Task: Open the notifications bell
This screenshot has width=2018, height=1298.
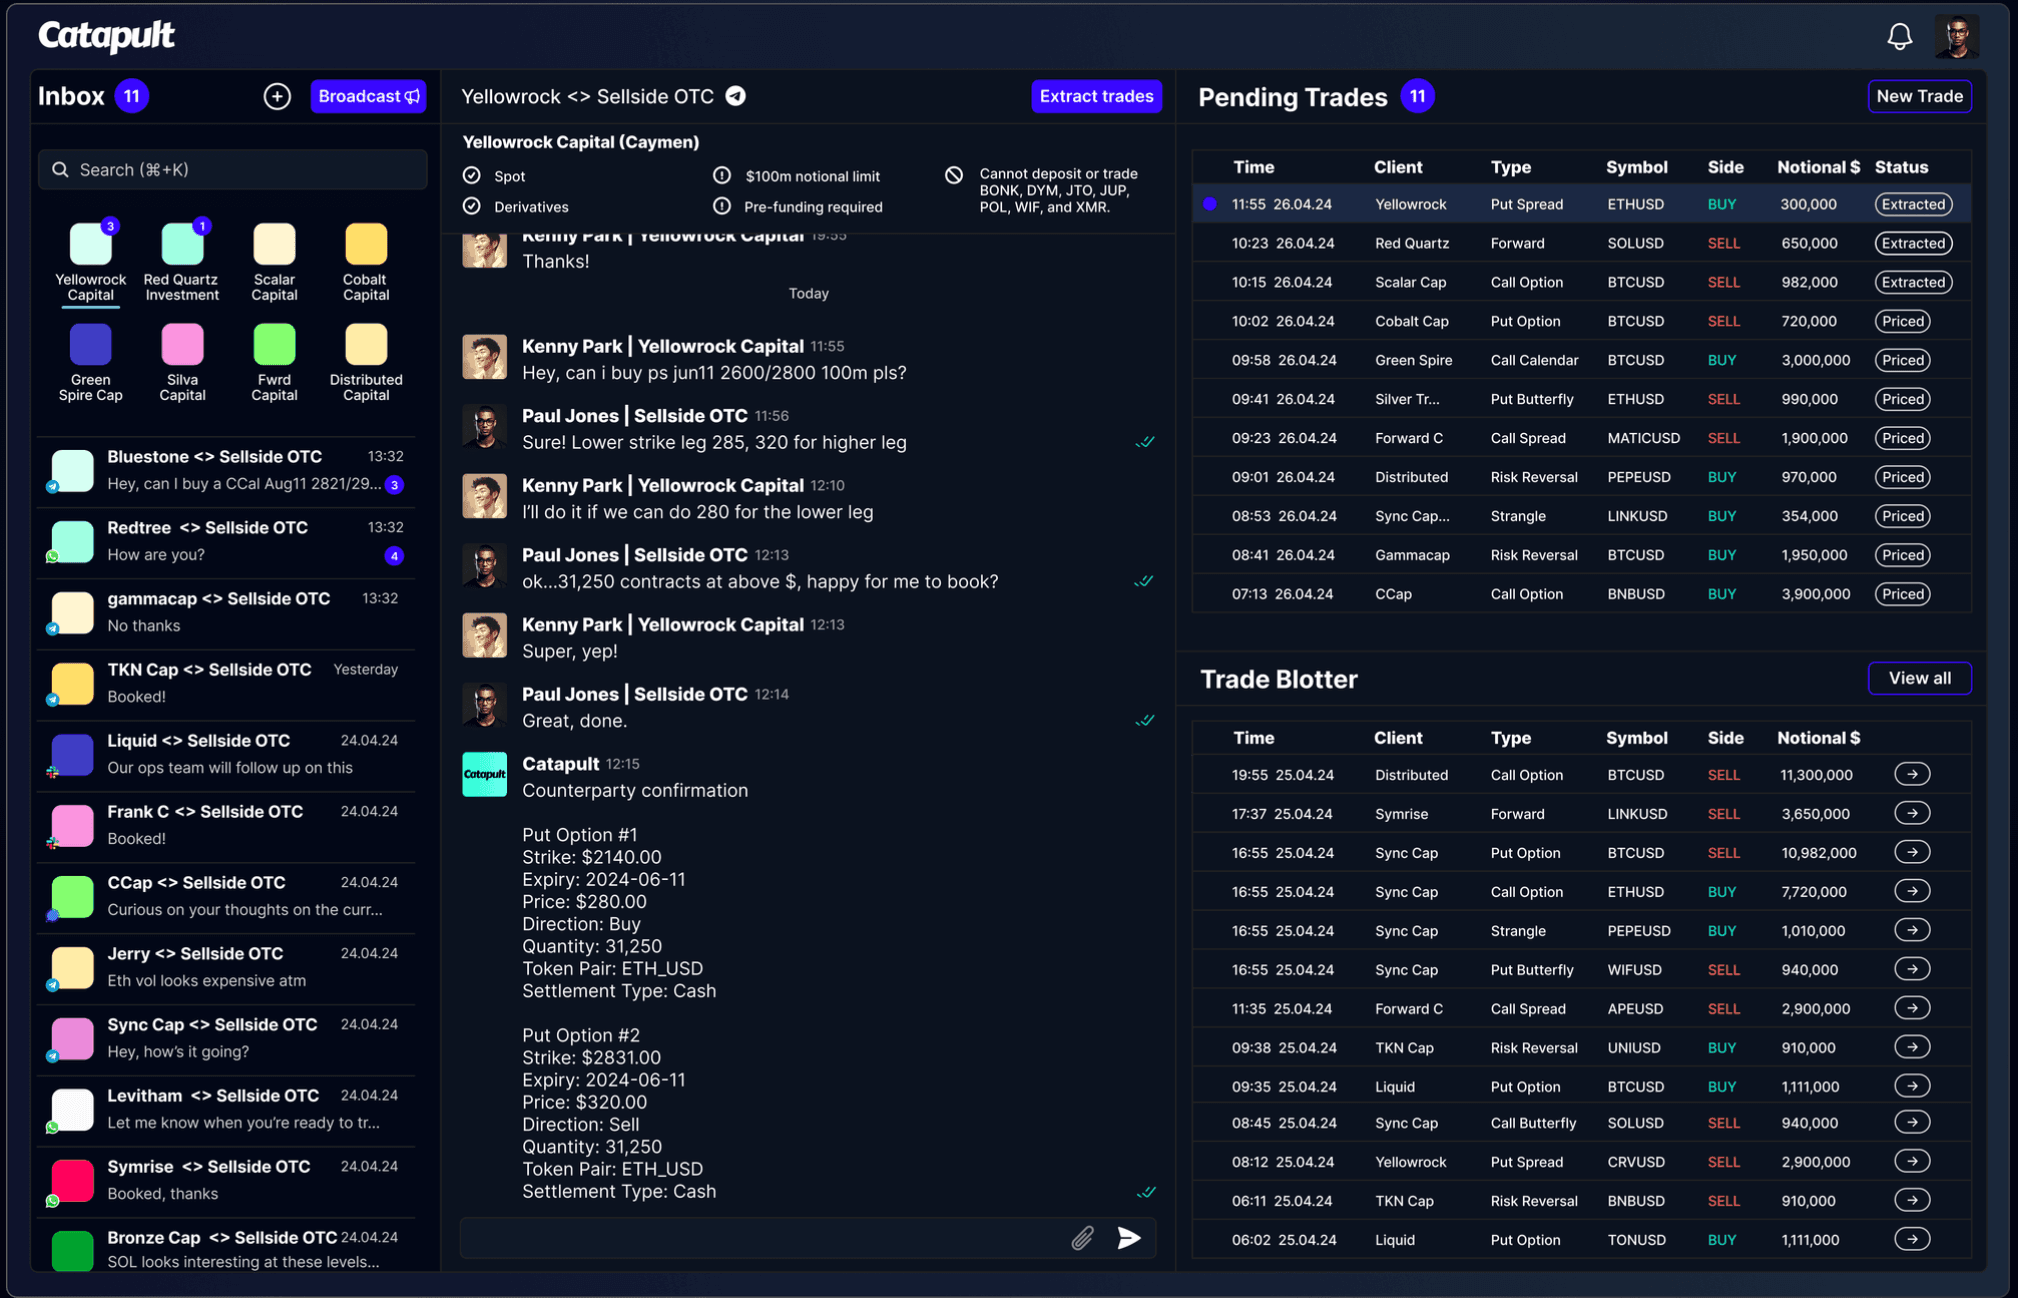Action: (x=1899, y=37)
